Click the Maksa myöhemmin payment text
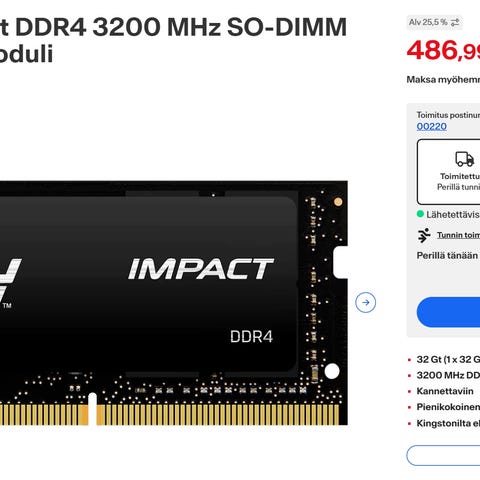480x480 pixels. (443, 80)
